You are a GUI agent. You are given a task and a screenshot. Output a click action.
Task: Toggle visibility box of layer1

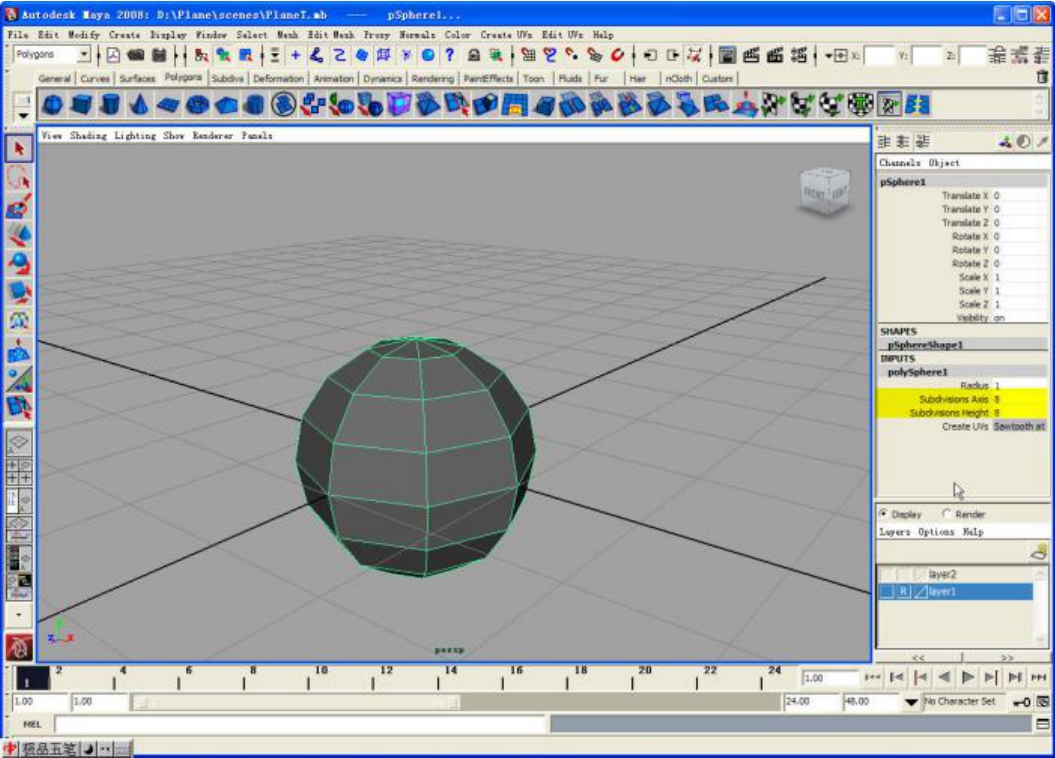[x=888, y=591]
